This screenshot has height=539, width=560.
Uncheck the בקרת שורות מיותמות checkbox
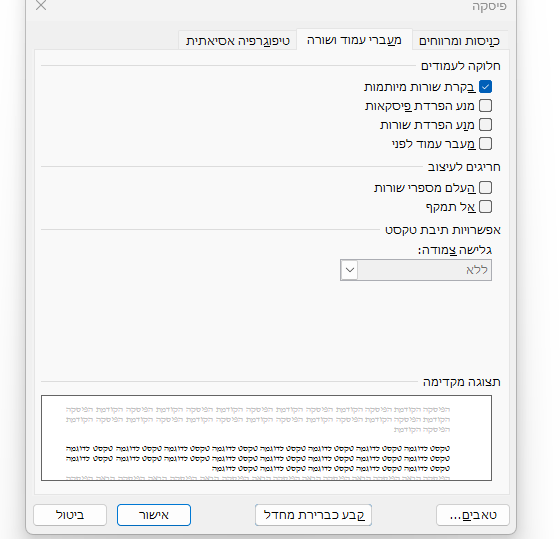[x=485, y=87]
